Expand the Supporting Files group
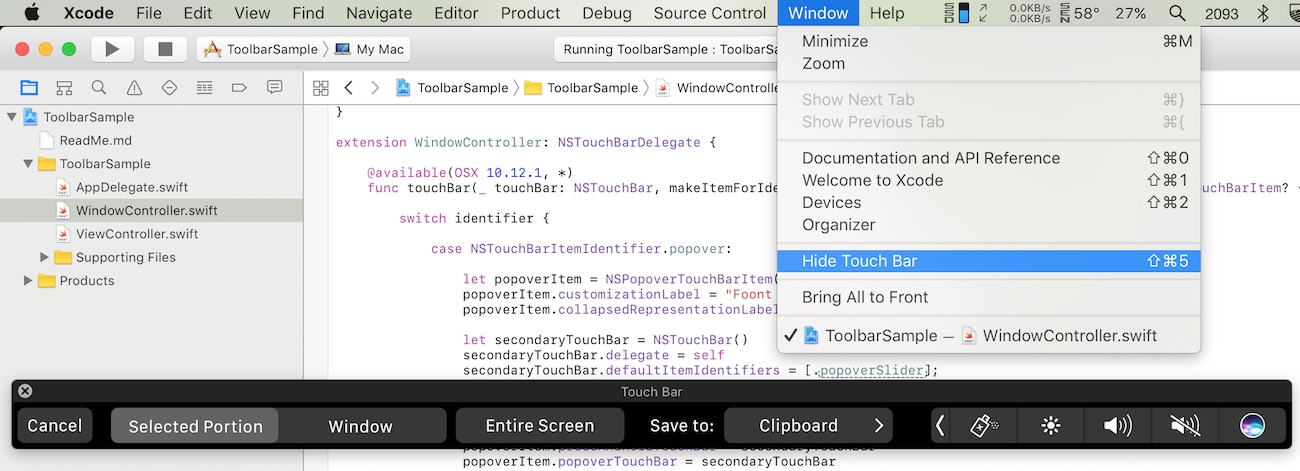This screenshot has width=1300, height=471. pos(44,257)
